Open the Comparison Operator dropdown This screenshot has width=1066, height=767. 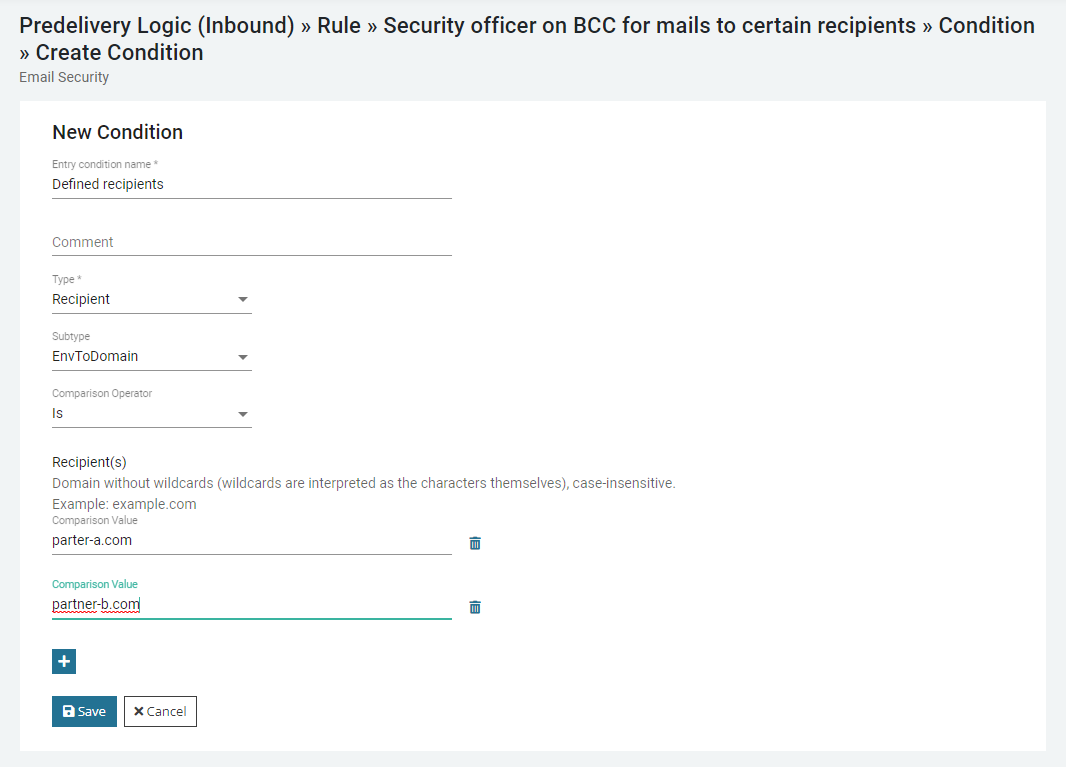[150, 413]
